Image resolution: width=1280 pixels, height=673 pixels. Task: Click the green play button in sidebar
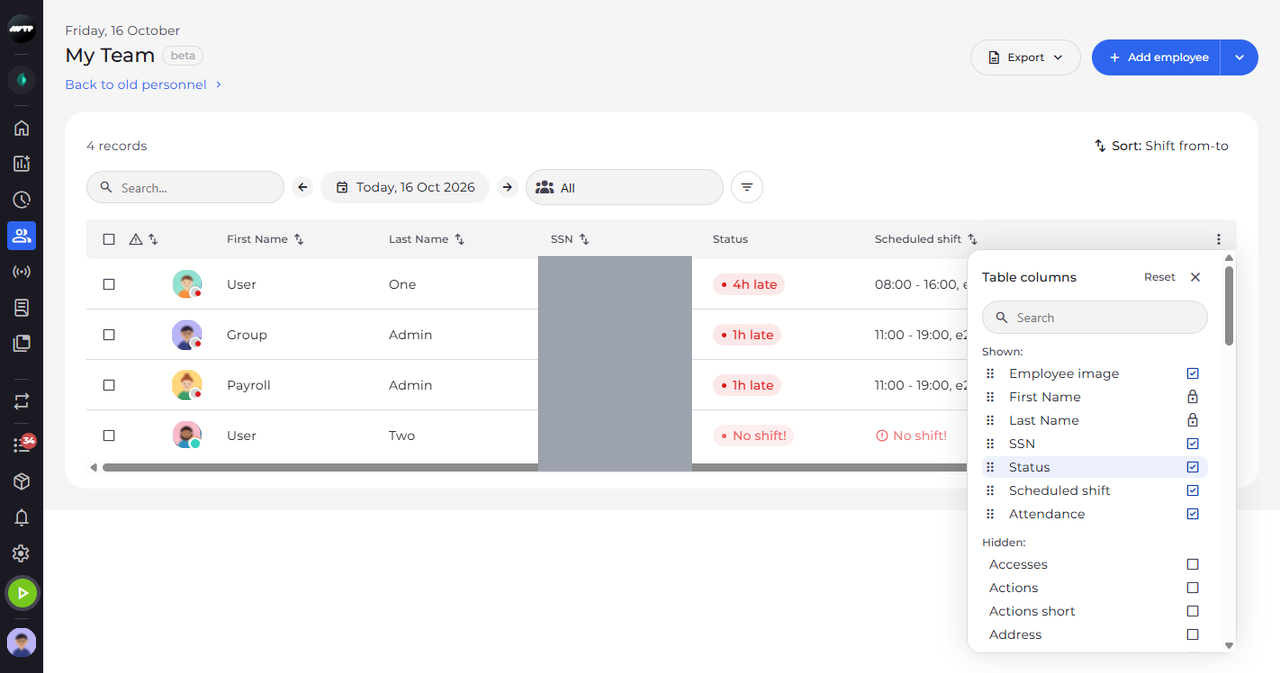click(21, 593)
